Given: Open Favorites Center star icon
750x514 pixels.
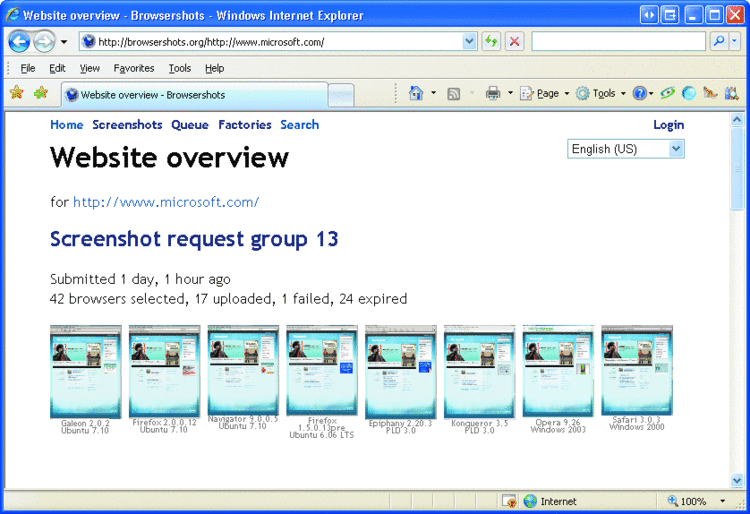Looking at the screenshot, I should pos(17,92).
